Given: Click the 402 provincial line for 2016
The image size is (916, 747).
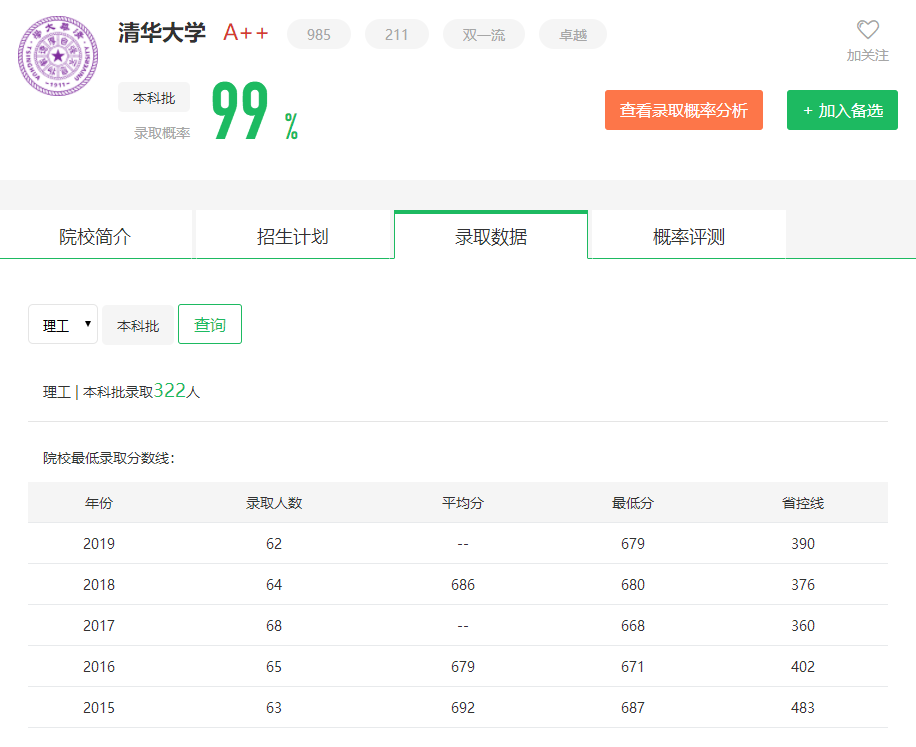Looking at the screenshot, I should coord(803,666).
